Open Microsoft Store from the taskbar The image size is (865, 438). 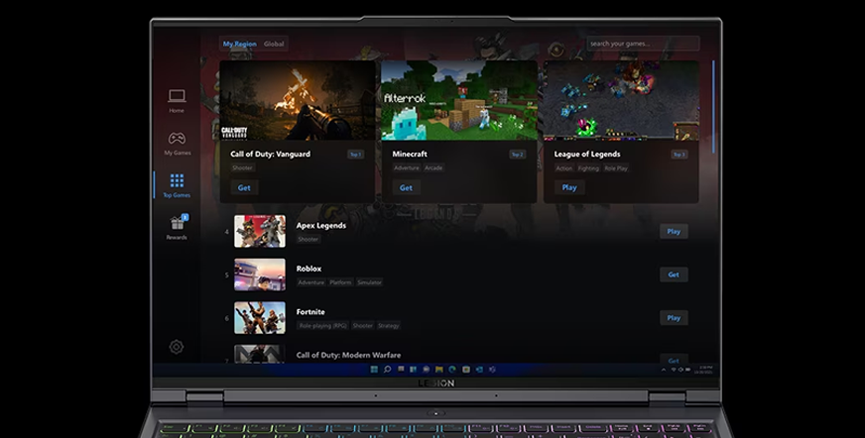pos(466,370)
